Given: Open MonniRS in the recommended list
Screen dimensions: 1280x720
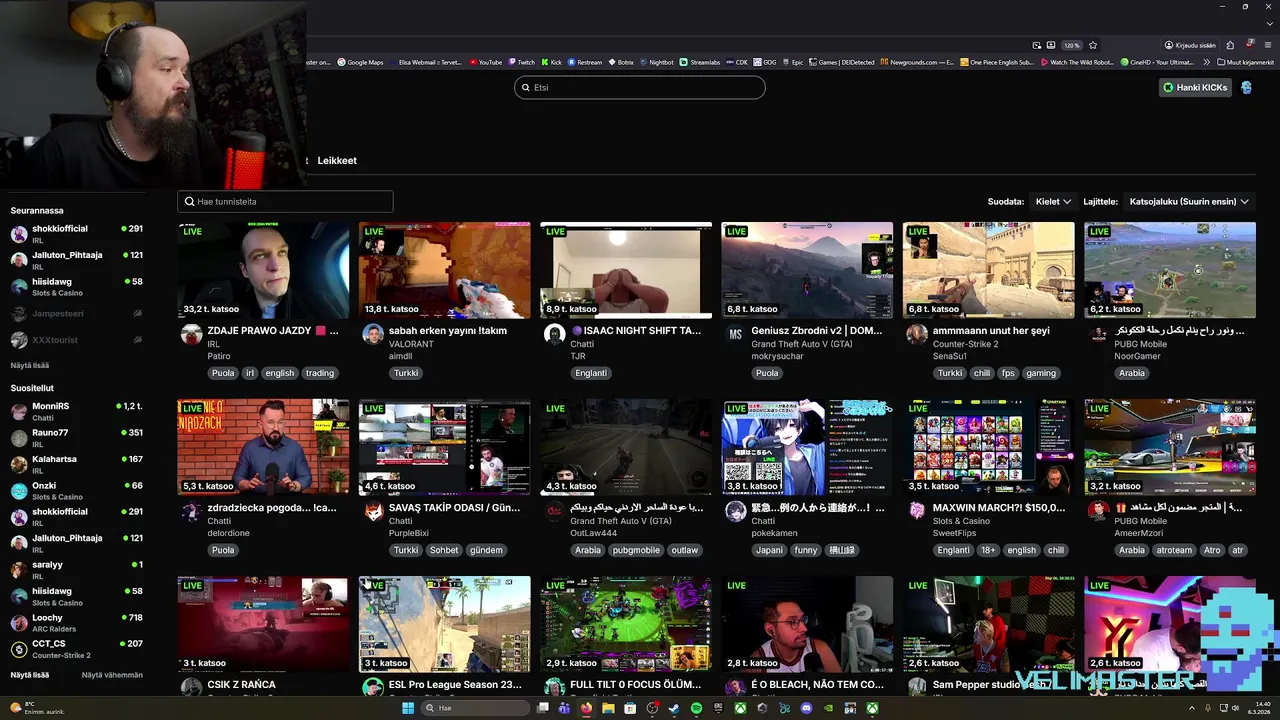Looking at the screenshot, I should (x=76, y=410).
